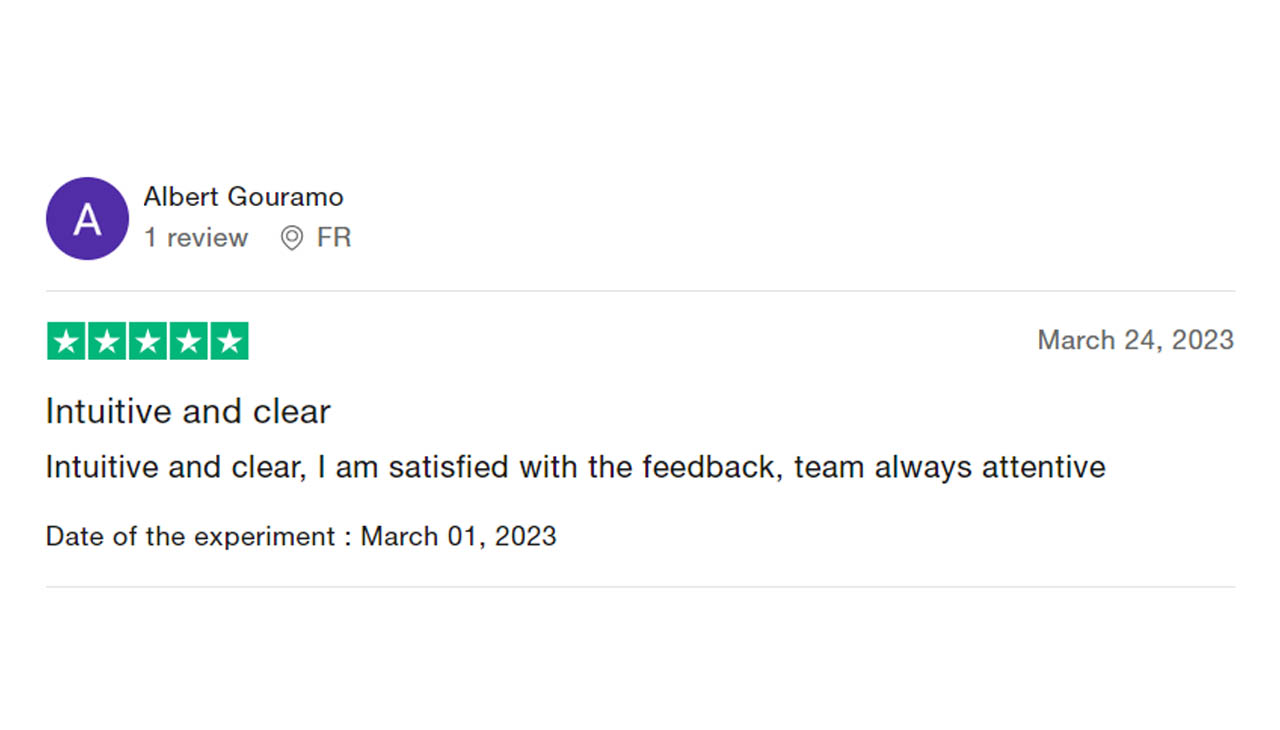Click the third green rating star
Viewport: 1280px width, 730px height.
pos(148,341)
